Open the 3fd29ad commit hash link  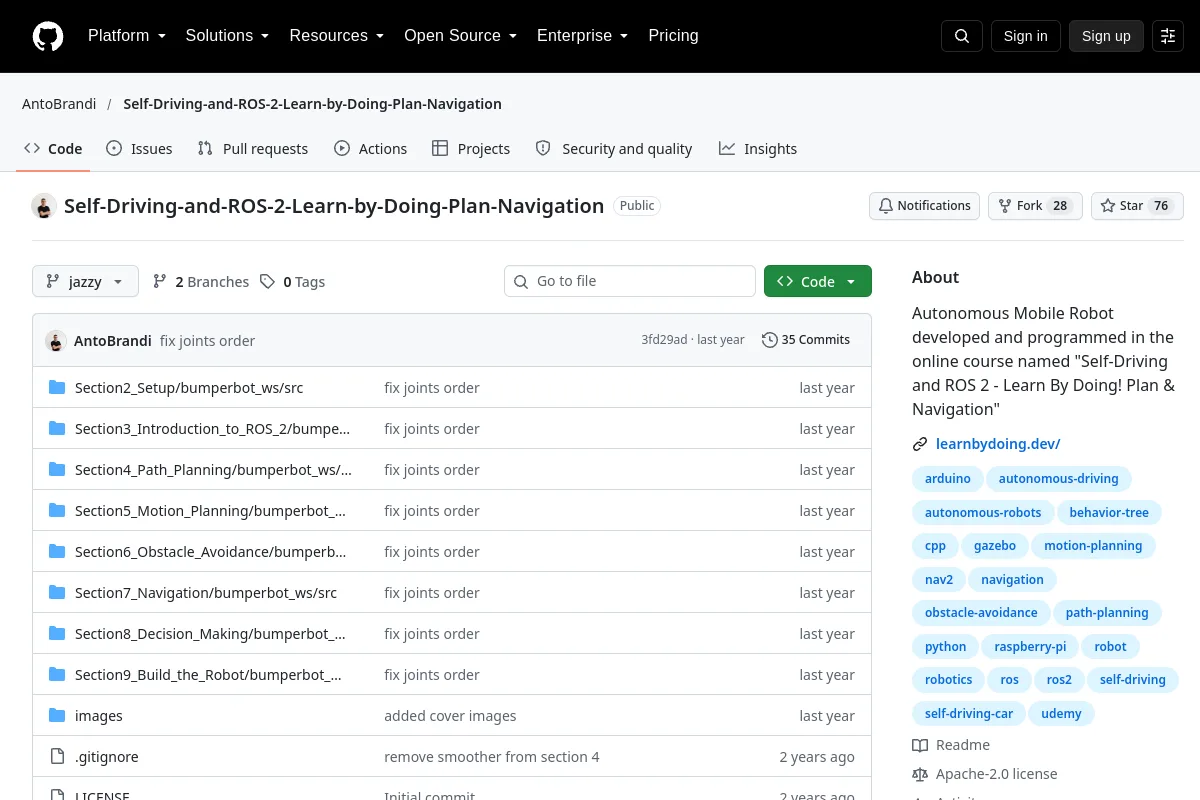point(664,340)
